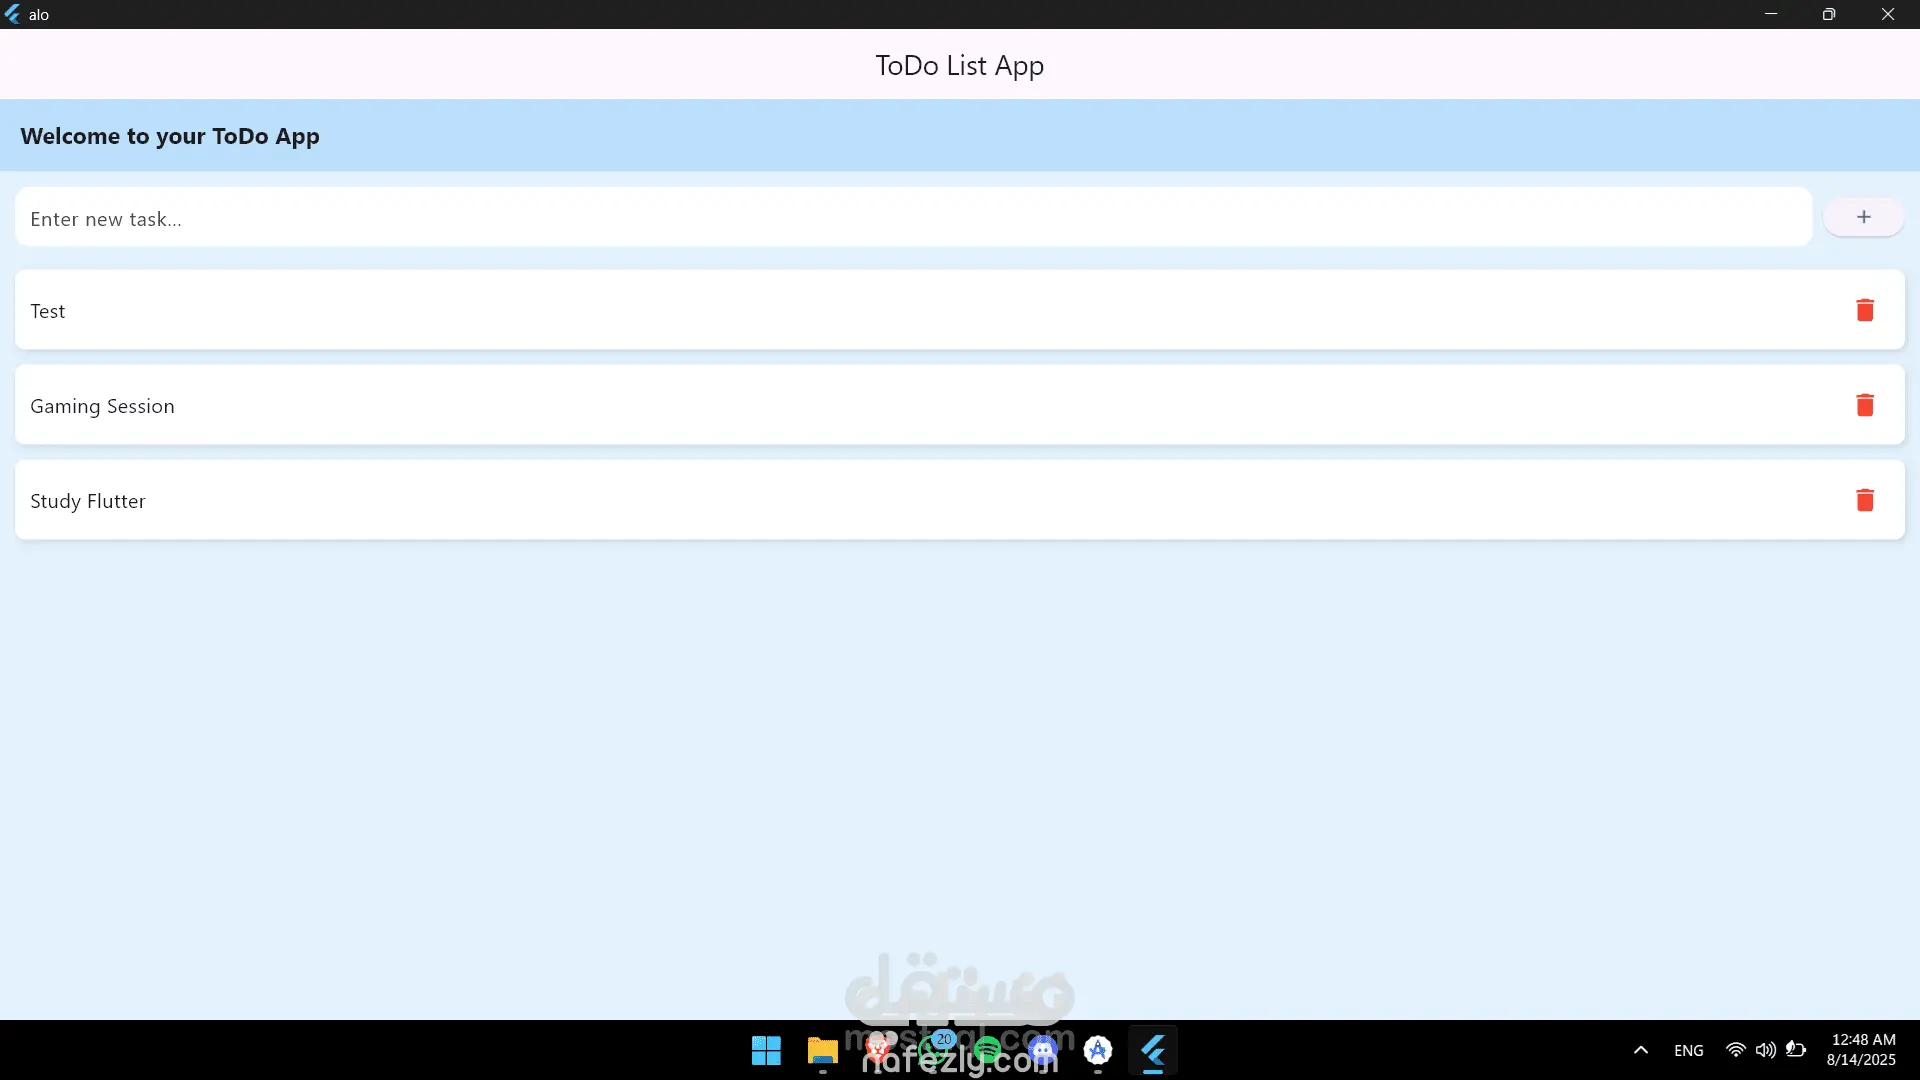Delete the Test task
This screenshot has width=1920, height=1080.
1864,310
